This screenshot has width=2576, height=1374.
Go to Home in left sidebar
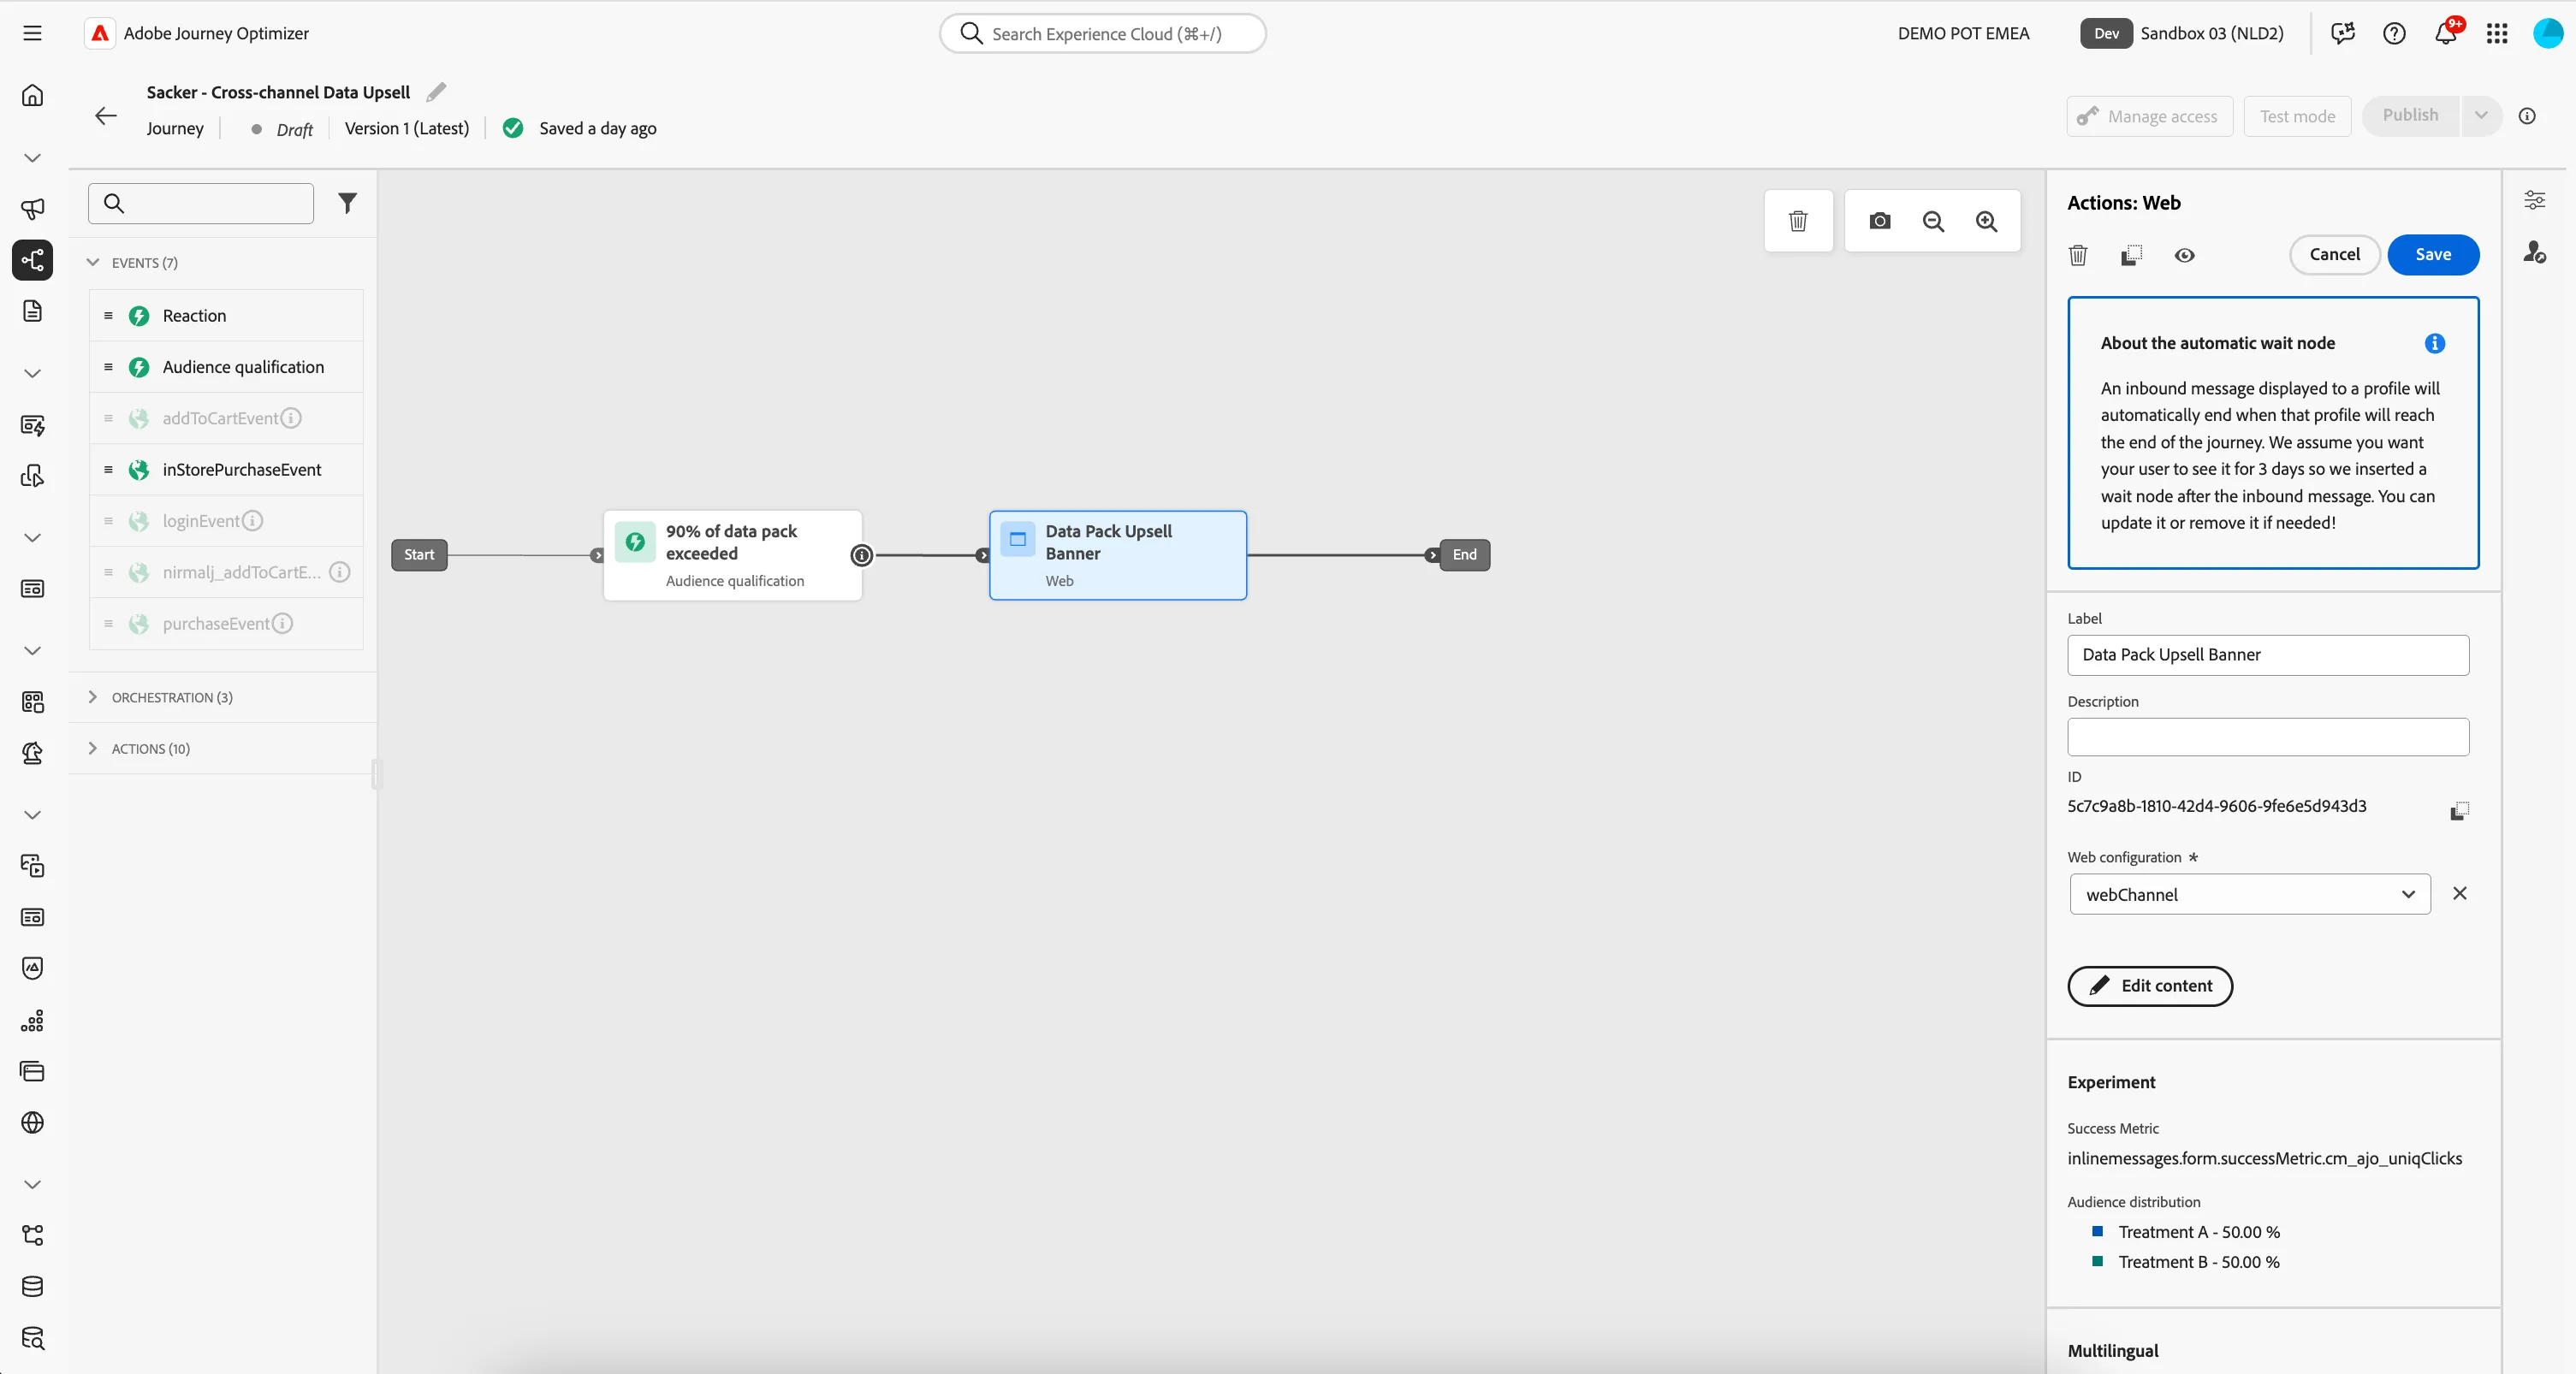[32, 95]
